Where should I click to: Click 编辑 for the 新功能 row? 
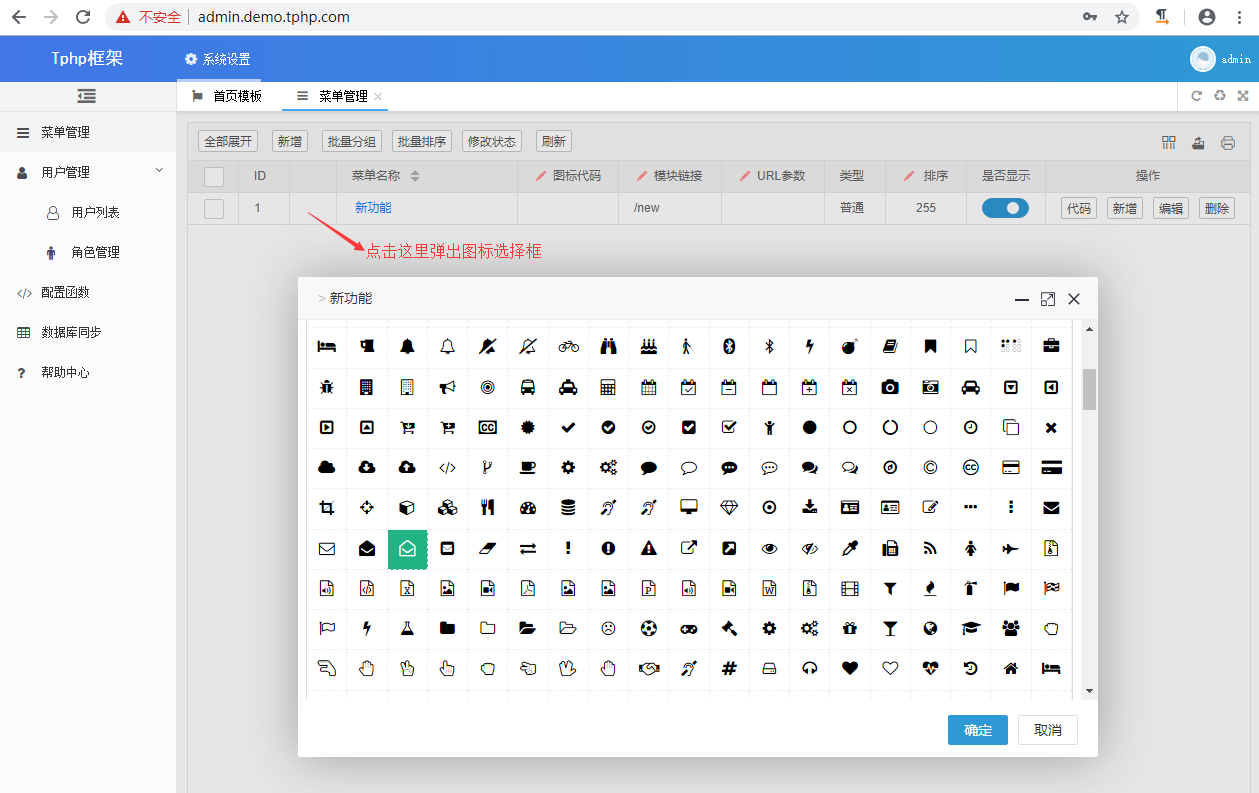1171,208
